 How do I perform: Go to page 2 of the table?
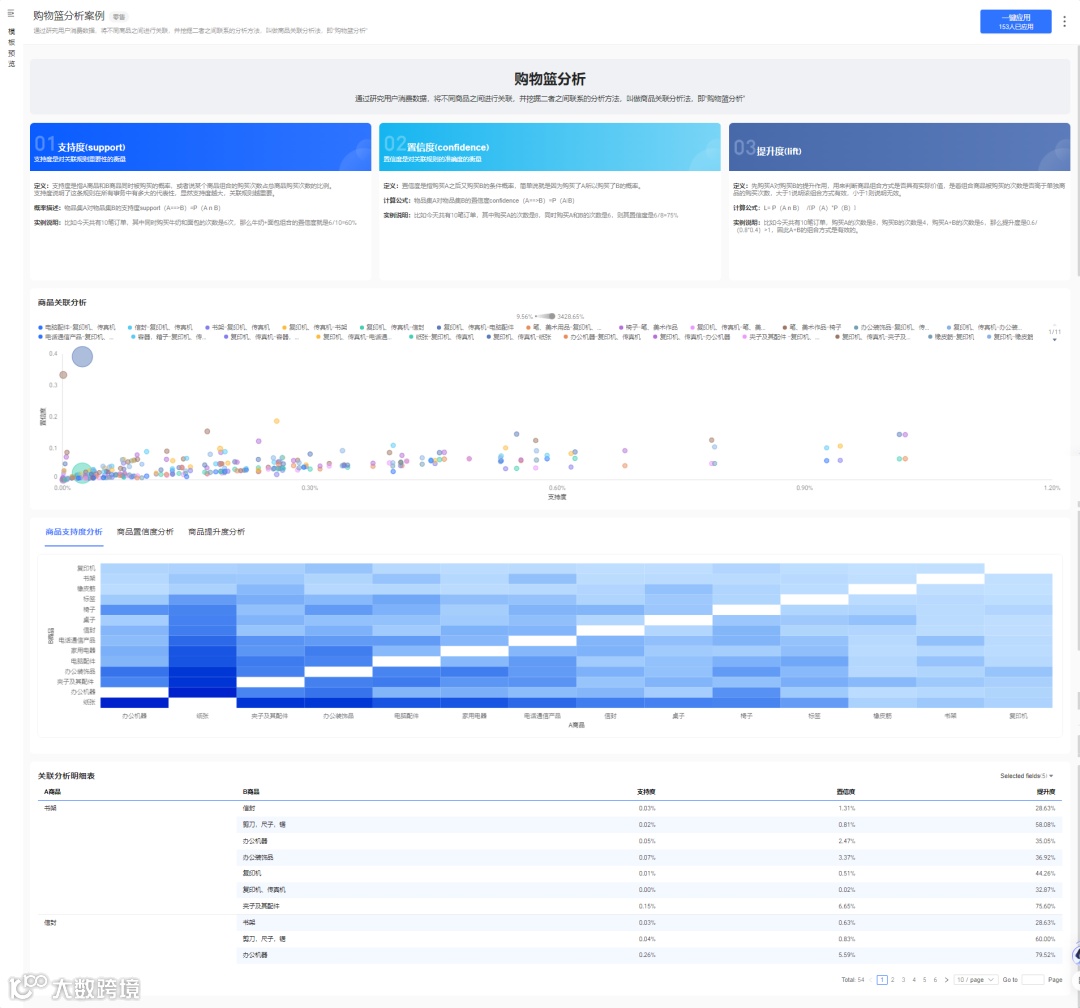(893, 980)
